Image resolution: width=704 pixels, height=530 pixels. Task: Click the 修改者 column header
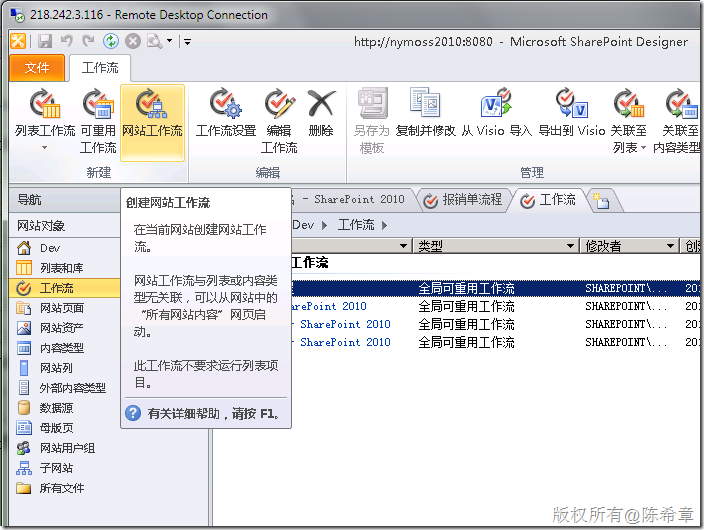pyautogui.click(x=629, y=246)
